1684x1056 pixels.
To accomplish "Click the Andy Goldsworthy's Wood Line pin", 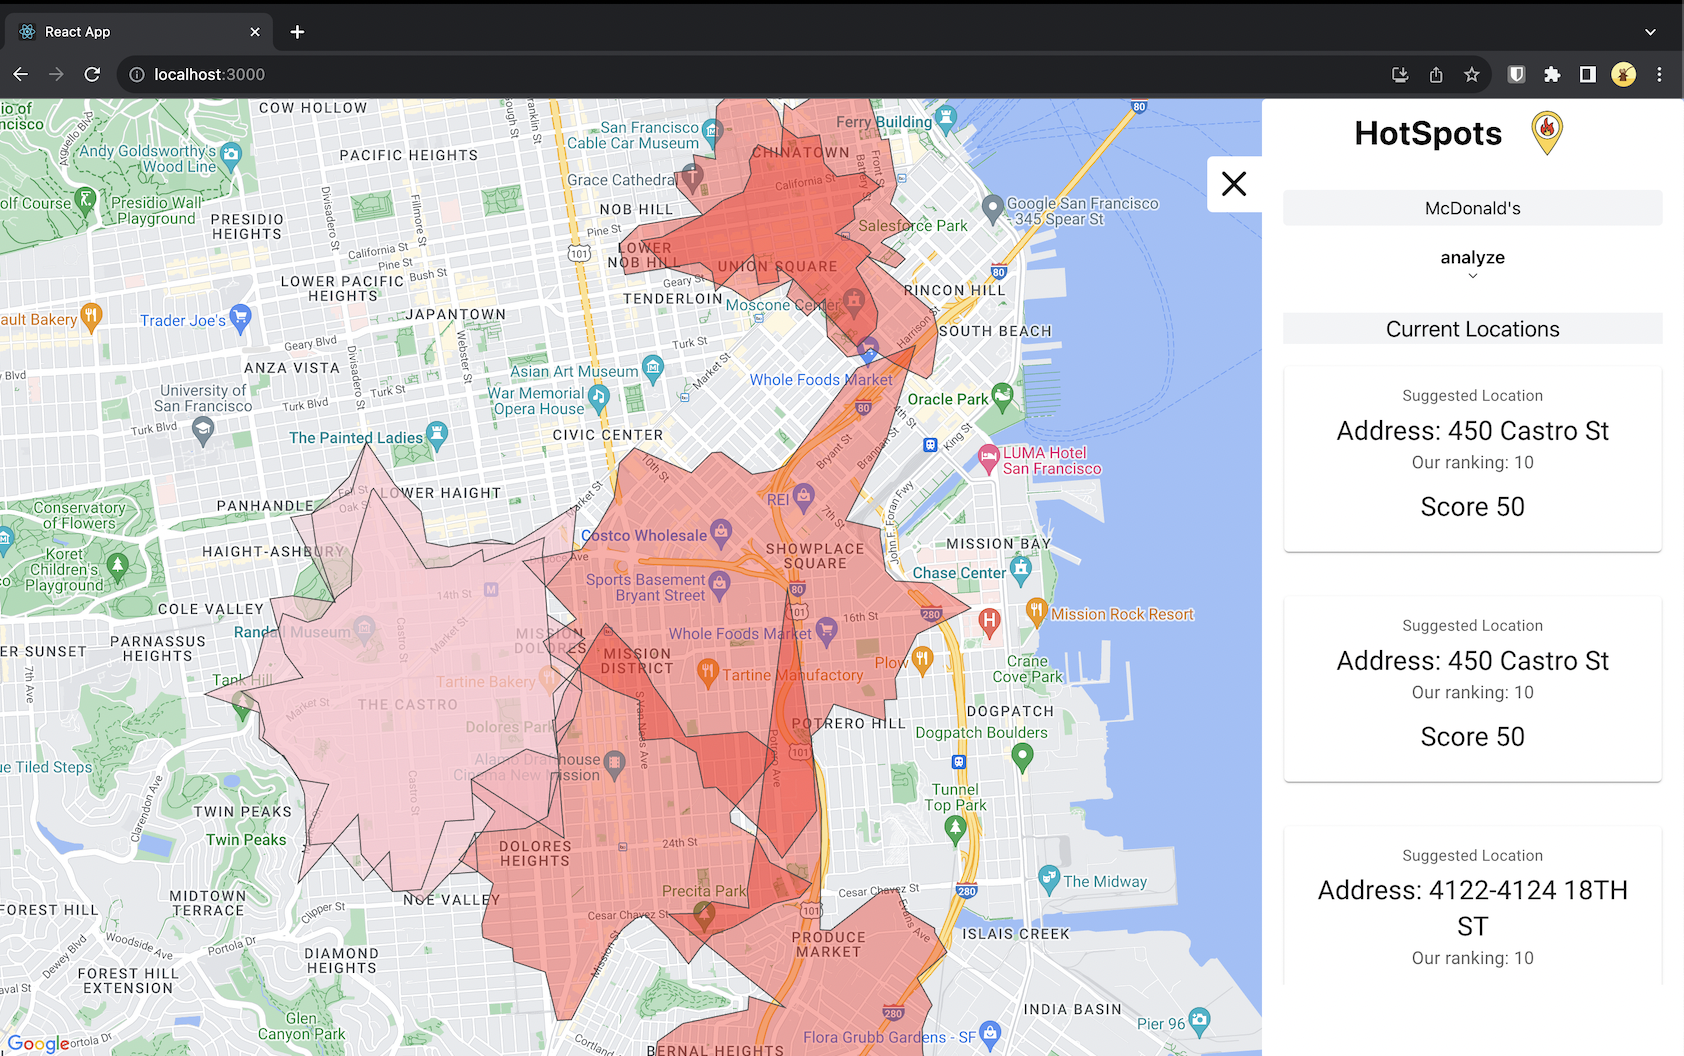I will coord(231,155).
